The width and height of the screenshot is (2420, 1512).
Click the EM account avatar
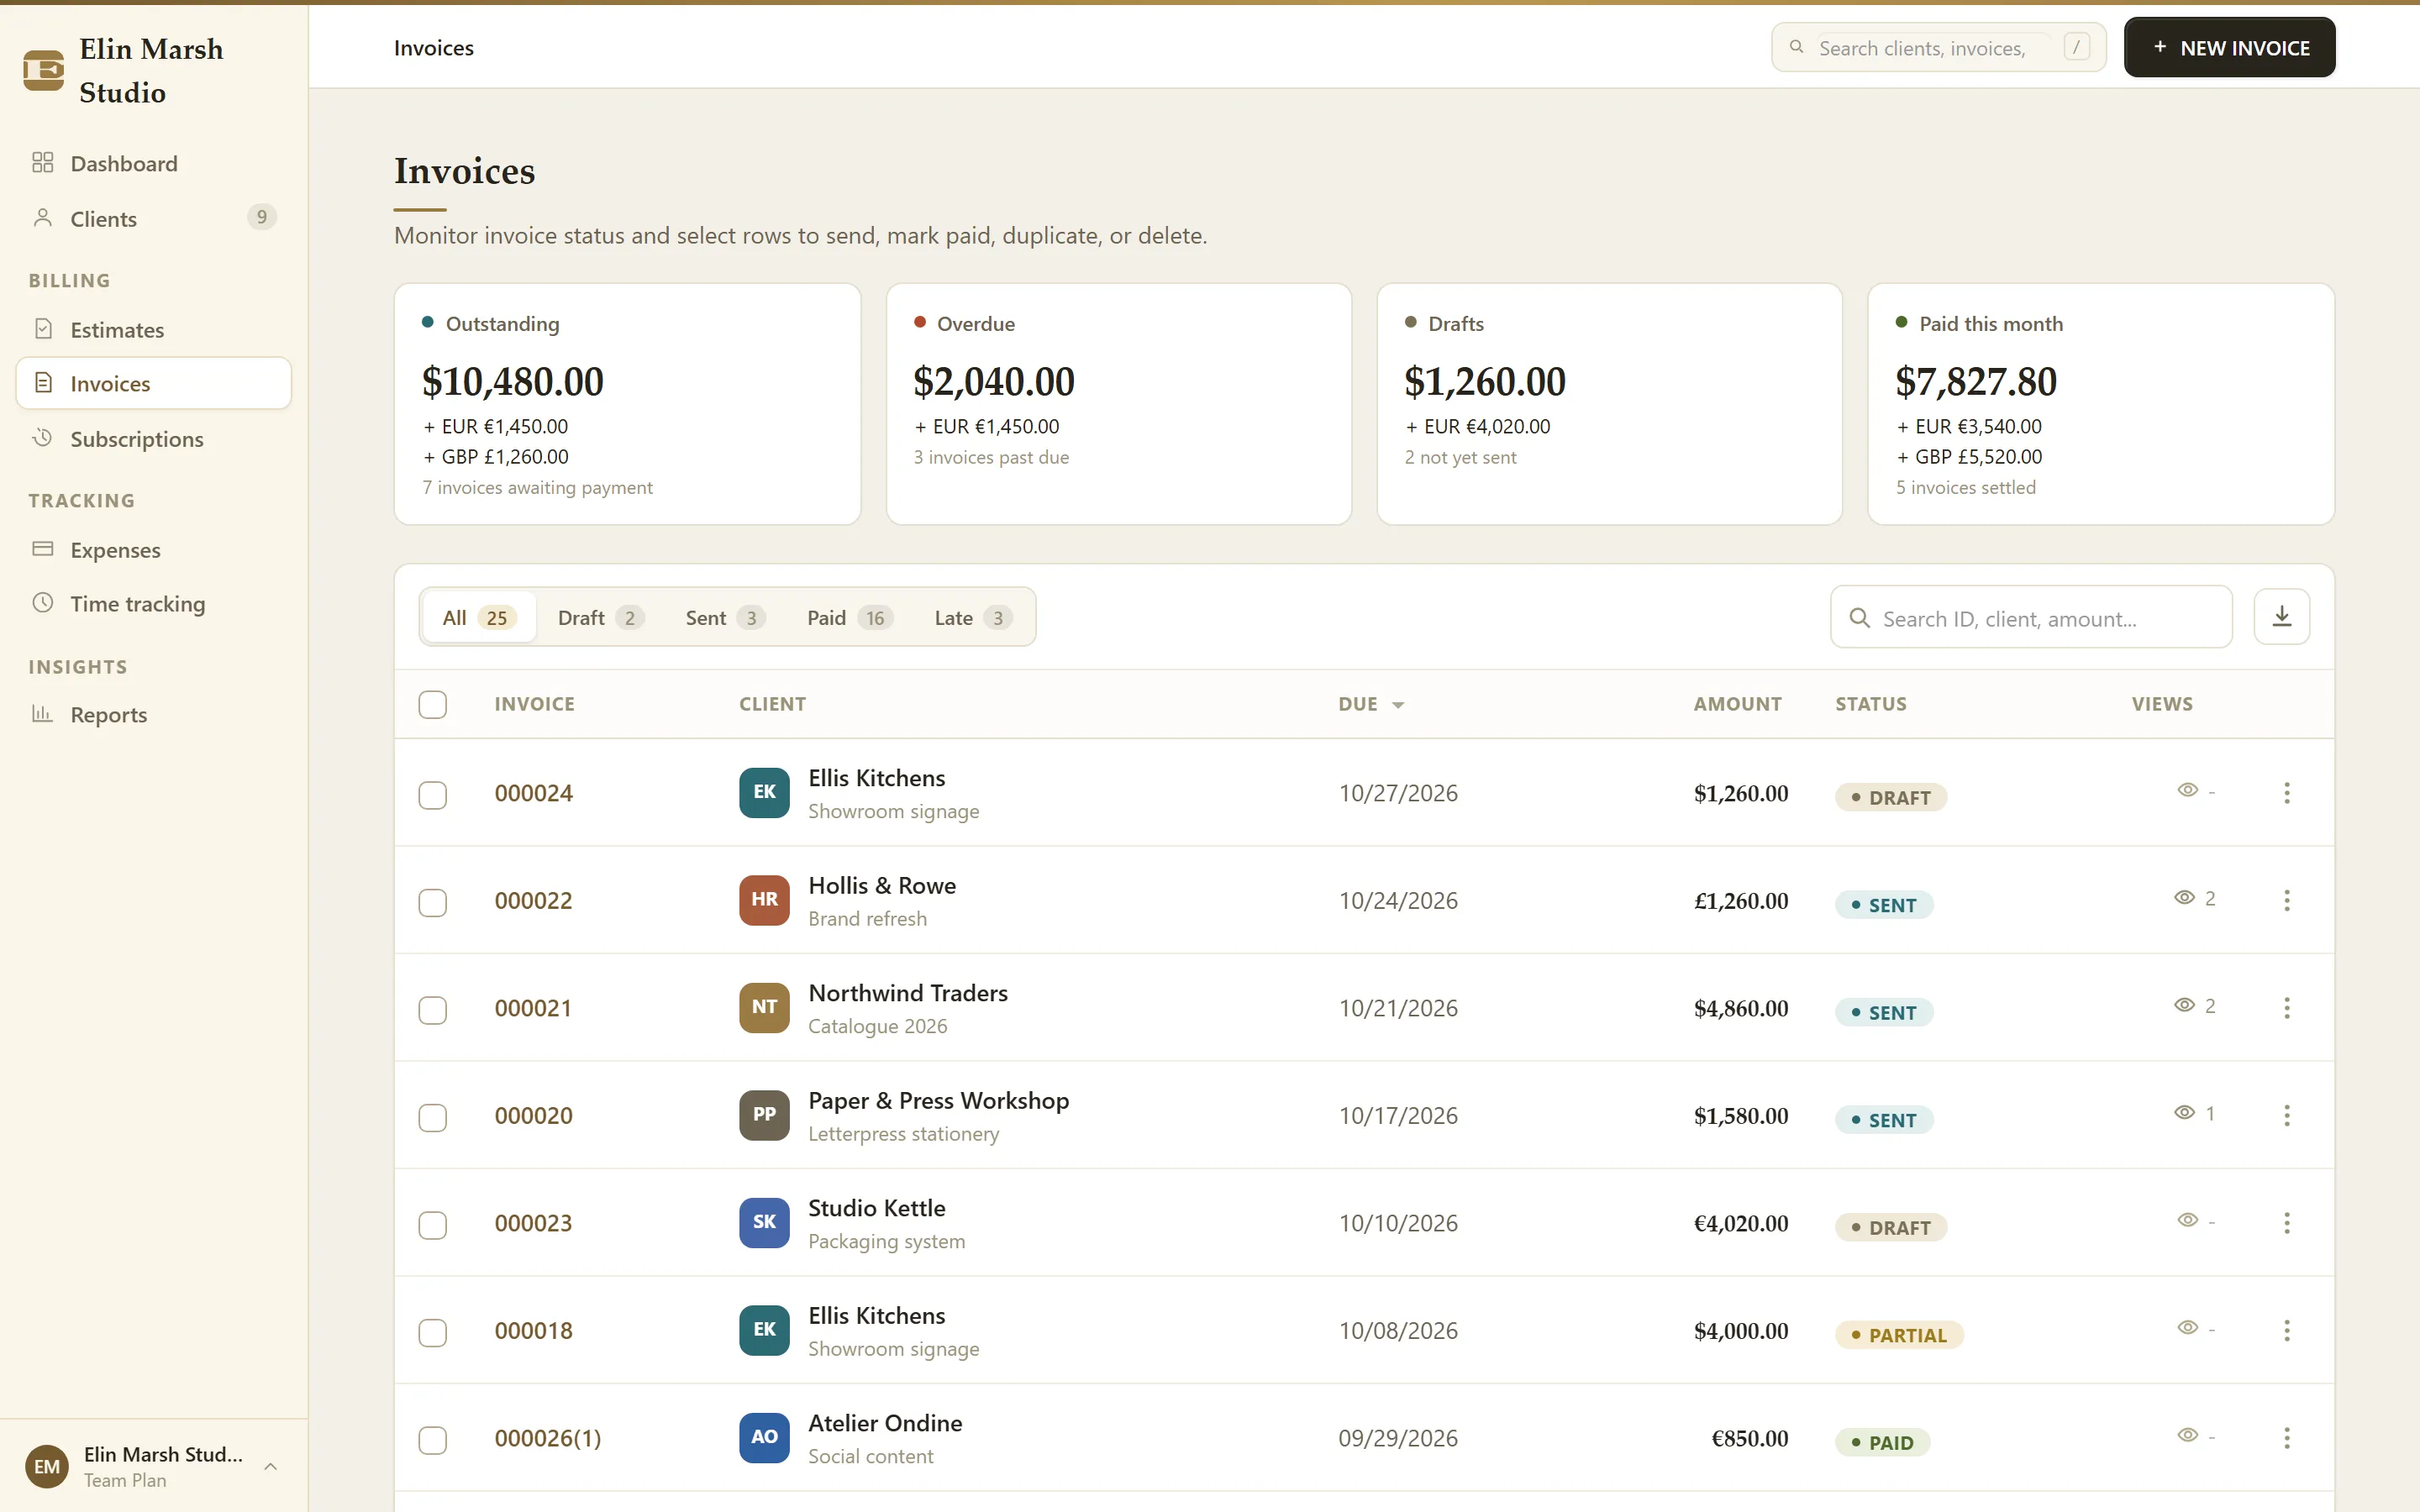pos(47,1466)
